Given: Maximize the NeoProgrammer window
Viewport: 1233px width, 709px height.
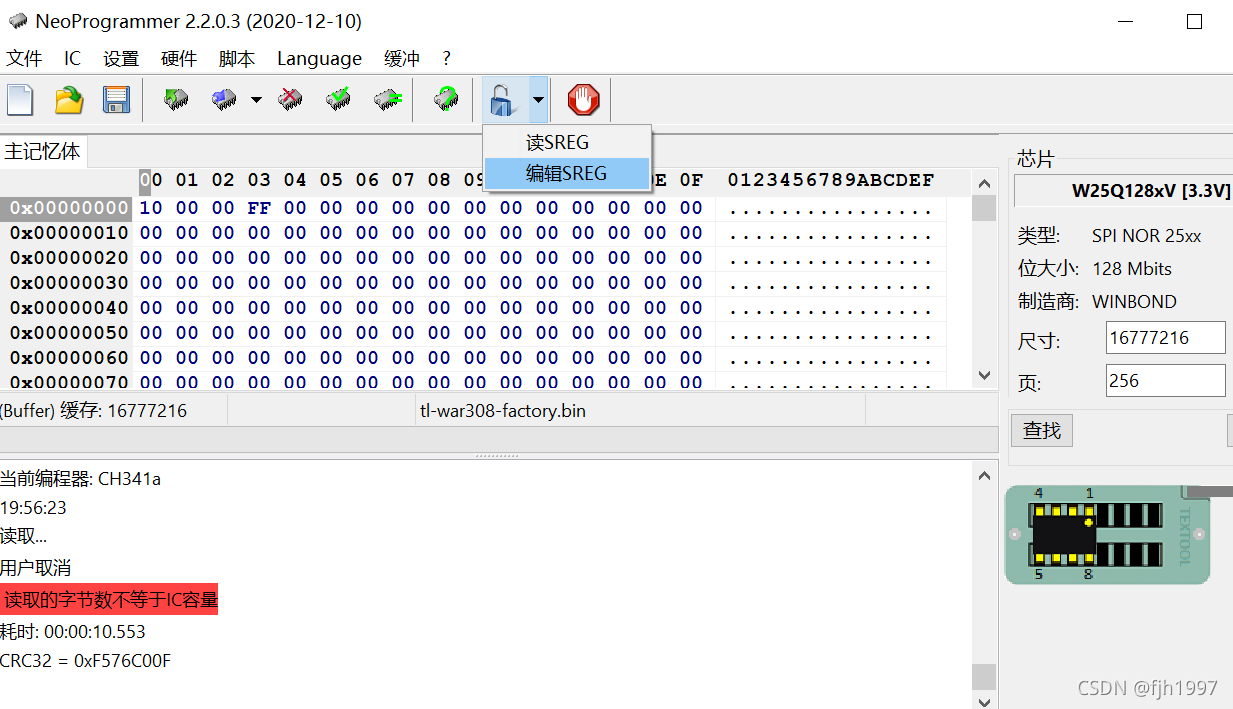Looking at the screenshot, I should point(1194,21).
